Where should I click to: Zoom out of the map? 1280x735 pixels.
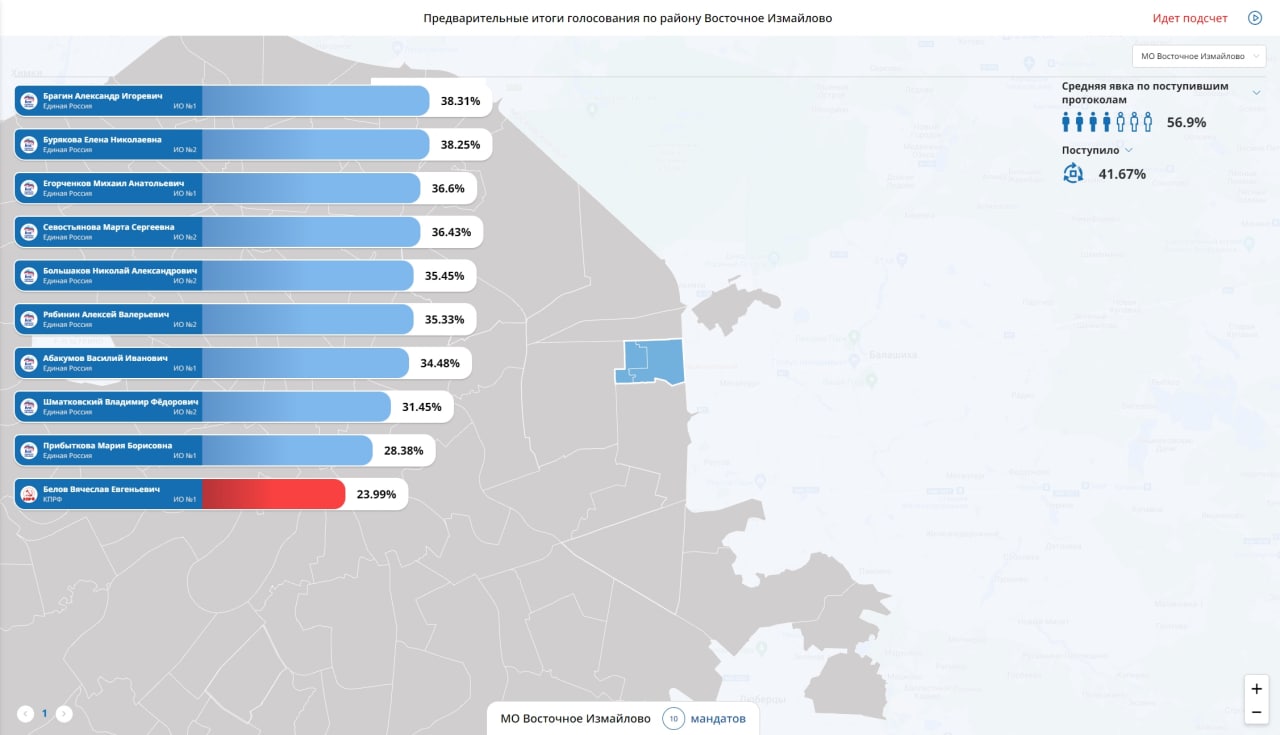(1256, 712)
